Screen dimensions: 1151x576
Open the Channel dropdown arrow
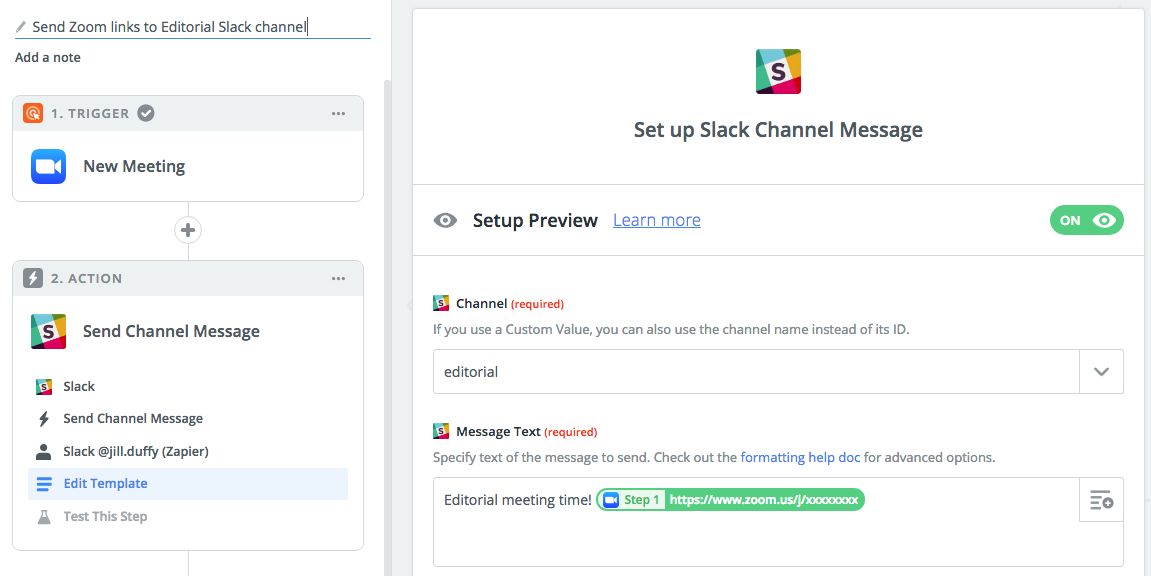pyautogui.click(x=1101, y=371)
